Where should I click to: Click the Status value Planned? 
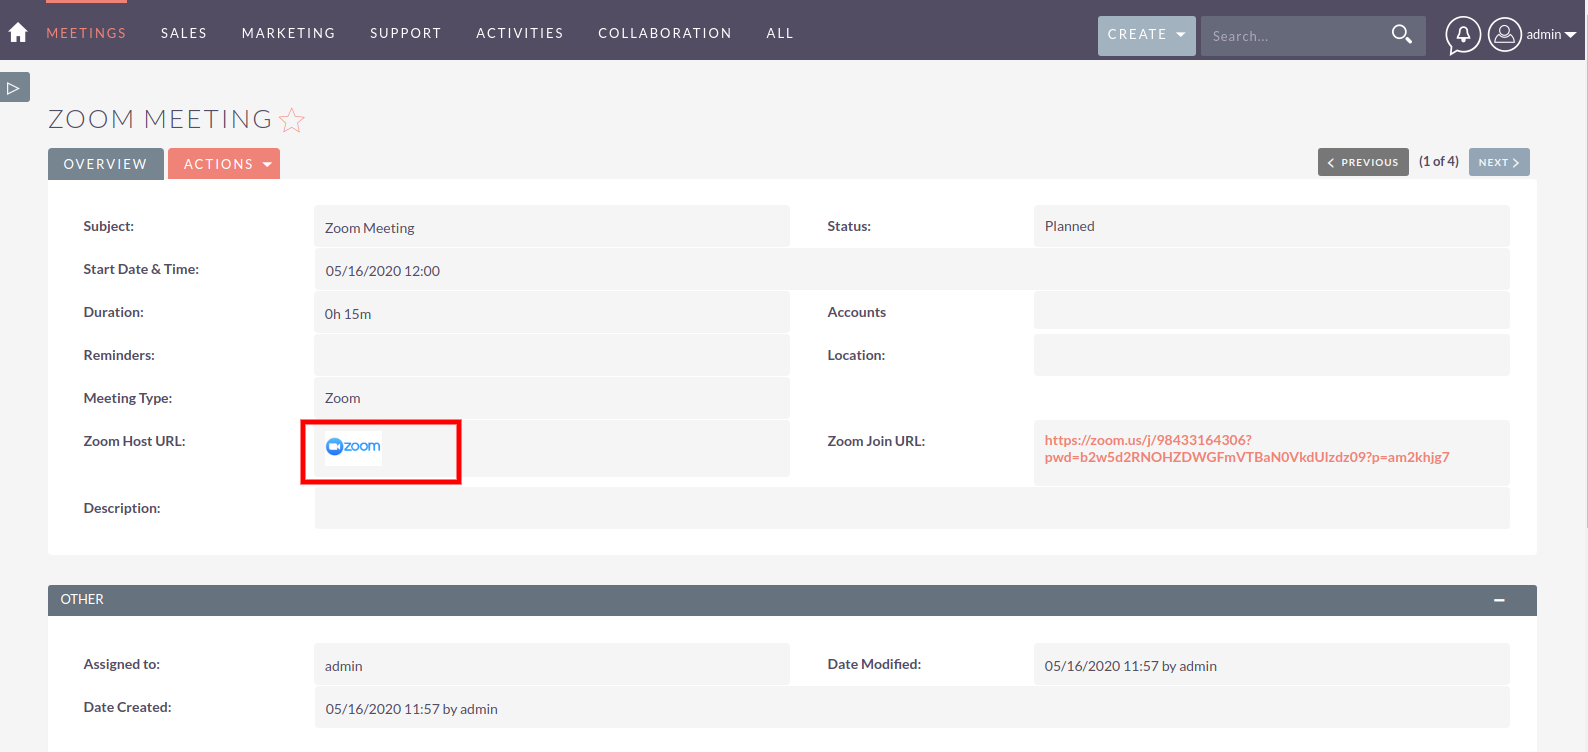click(1070, 226)
